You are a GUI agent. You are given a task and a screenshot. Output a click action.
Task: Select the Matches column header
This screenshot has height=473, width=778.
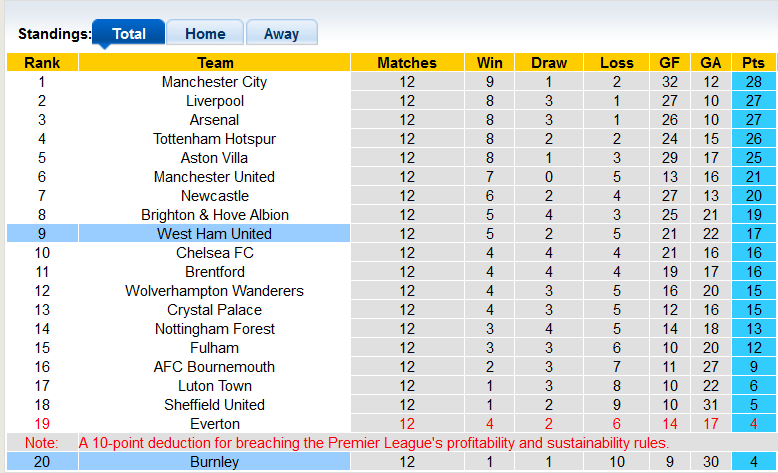[406, 63]
